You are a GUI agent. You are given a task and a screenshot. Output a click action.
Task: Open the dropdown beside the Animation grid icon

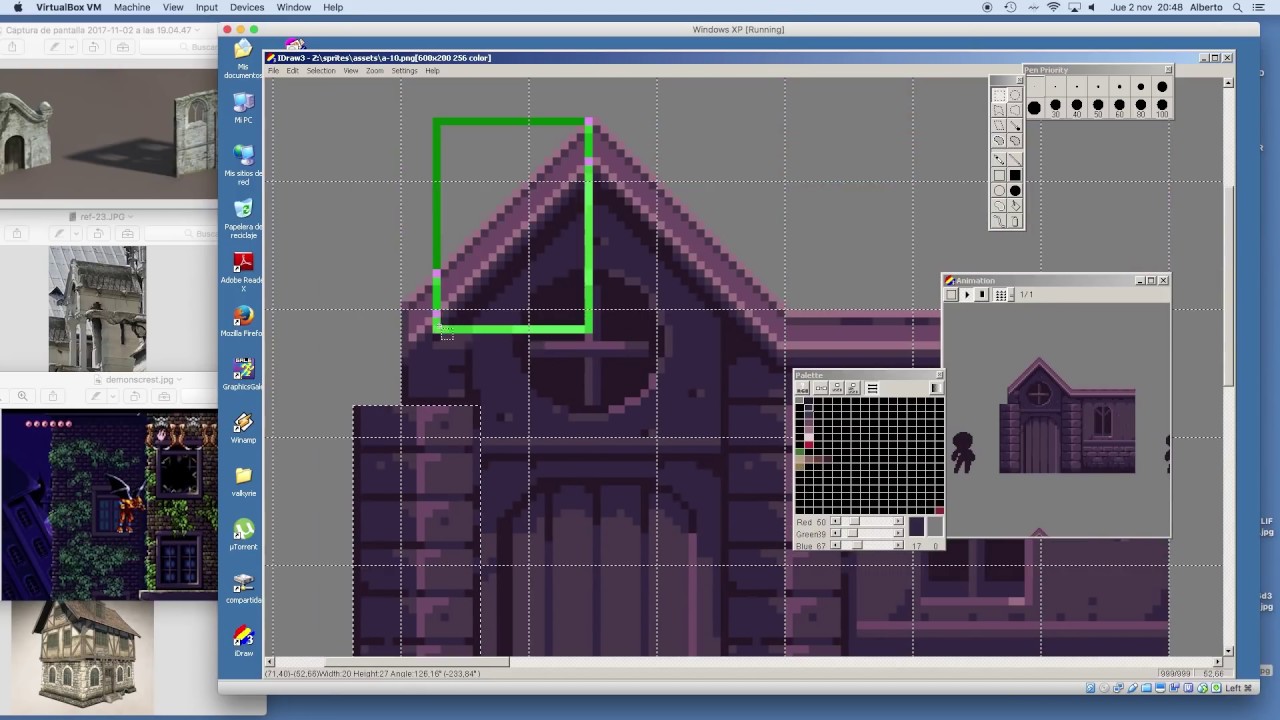click(x=1010, y=294)
